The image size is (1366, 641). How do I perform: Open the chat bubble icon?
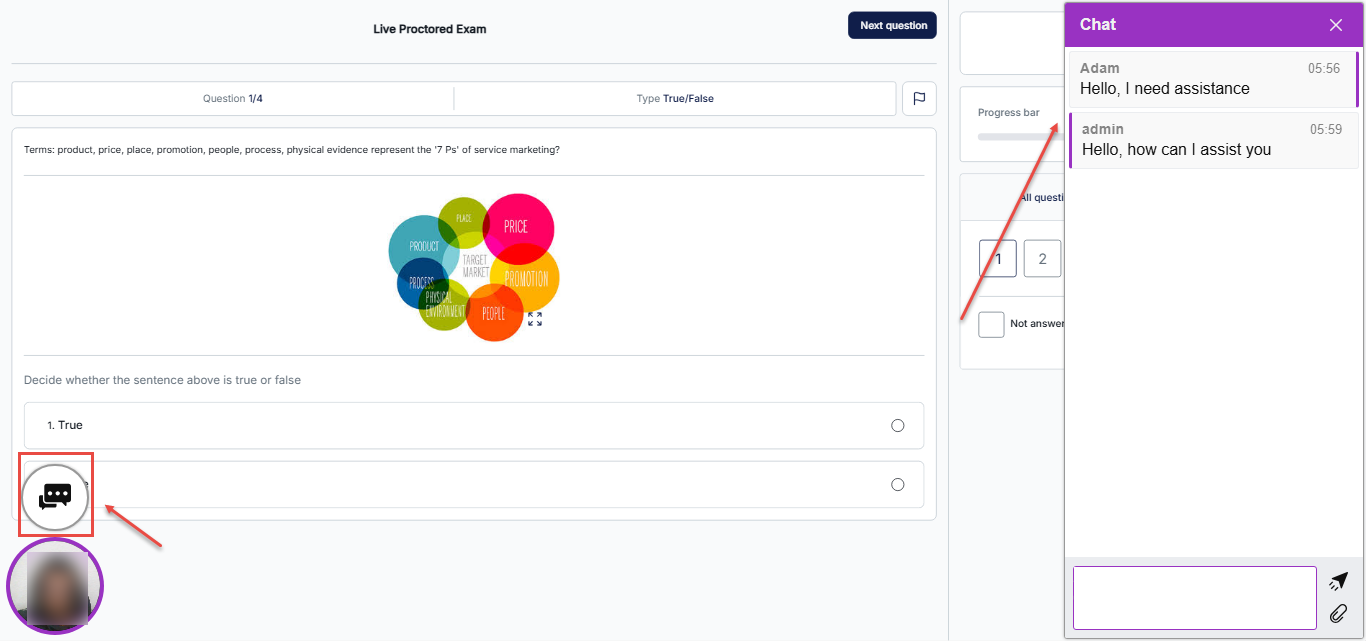55,496
